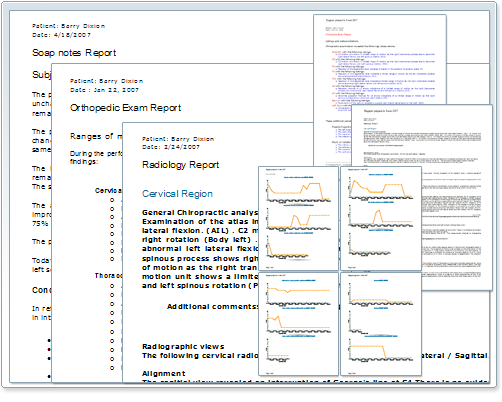Click the "Ranges of m" section heading
Screen dimensions: 502x402
(x=96, y=136)
